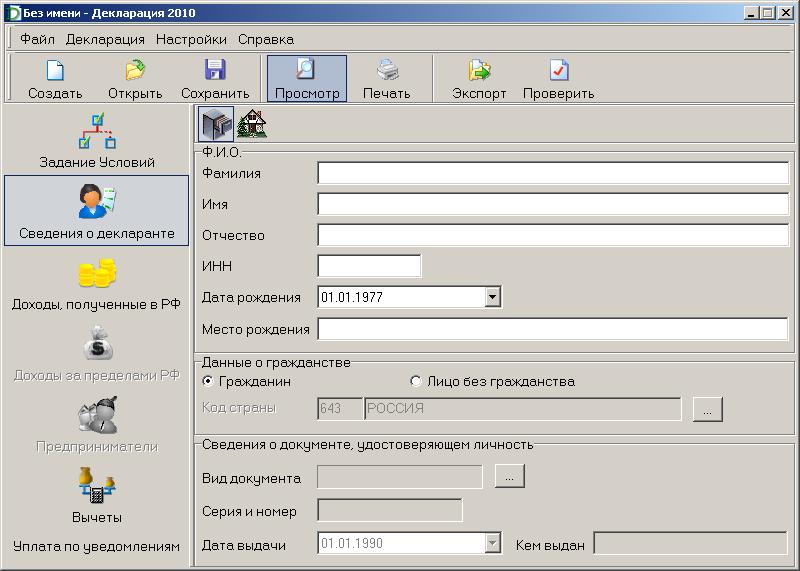800x571 pixels.
Task: Click Уплата по уведомлениям sidebar item
Action: pos(97,546)
